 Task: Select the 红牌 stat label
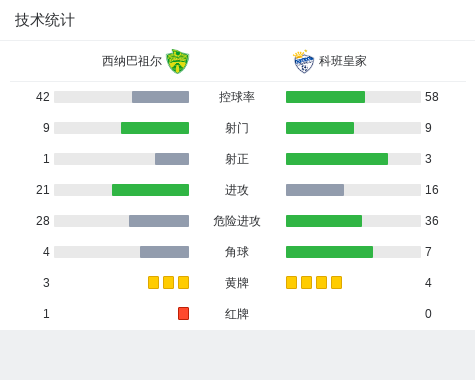pyautogui.click(x=237, y=314)
